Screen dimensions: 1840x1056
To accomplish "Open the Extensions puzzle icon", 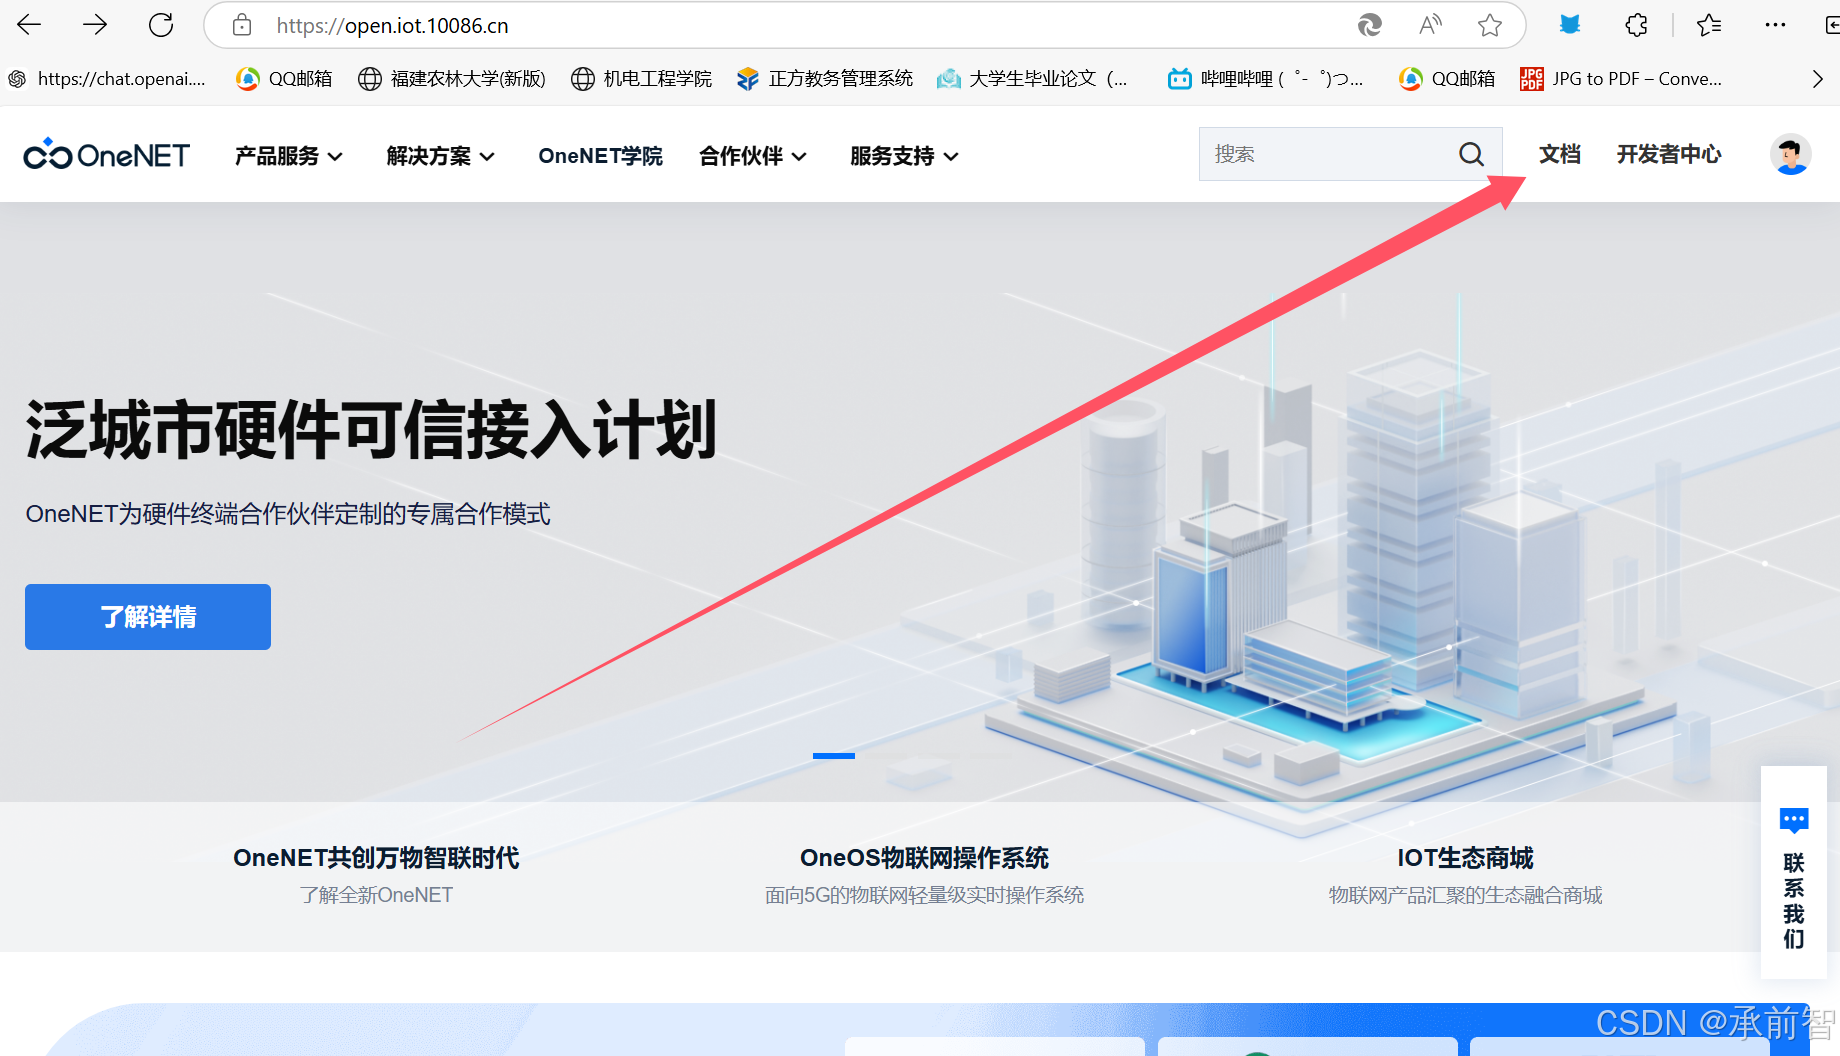I will (x=1636, y=25).
